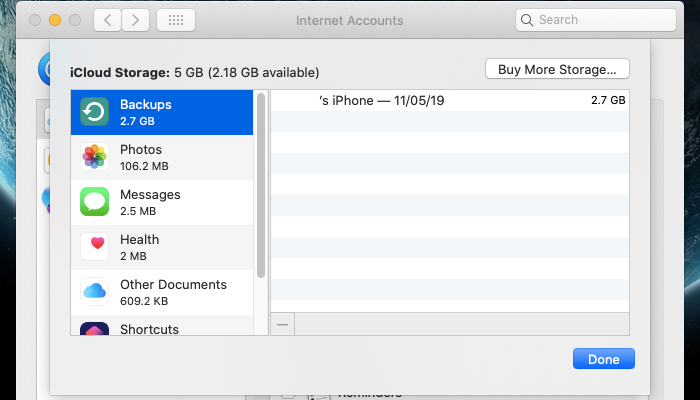The image size is (700, 400).
Task: Click the 2.7 GB backup size value
Action: coord(608,100)
